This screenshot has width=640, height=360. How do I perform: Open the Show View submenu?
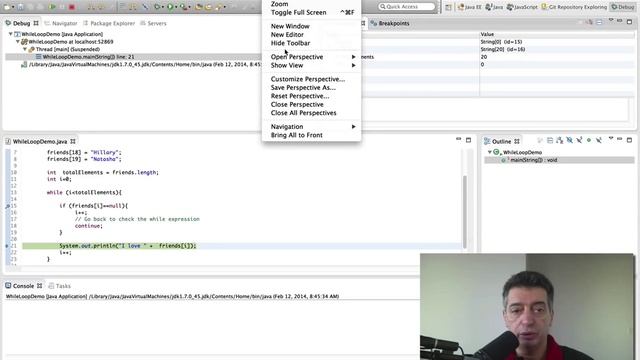311,65
